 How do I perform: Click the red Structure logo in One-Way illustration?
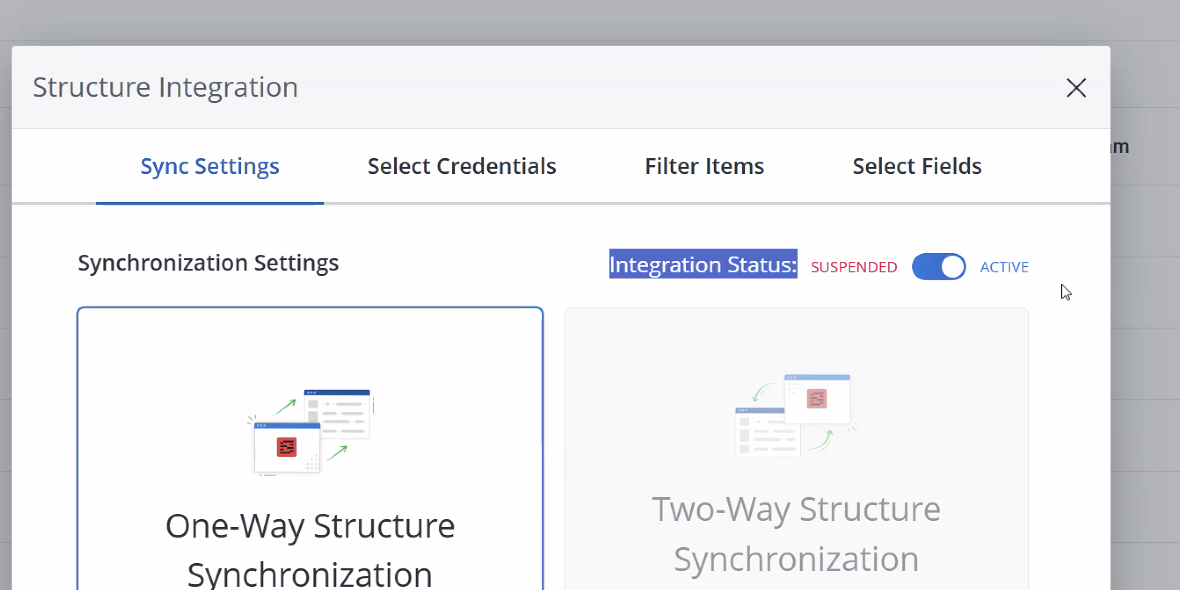(x=287, y=447)
